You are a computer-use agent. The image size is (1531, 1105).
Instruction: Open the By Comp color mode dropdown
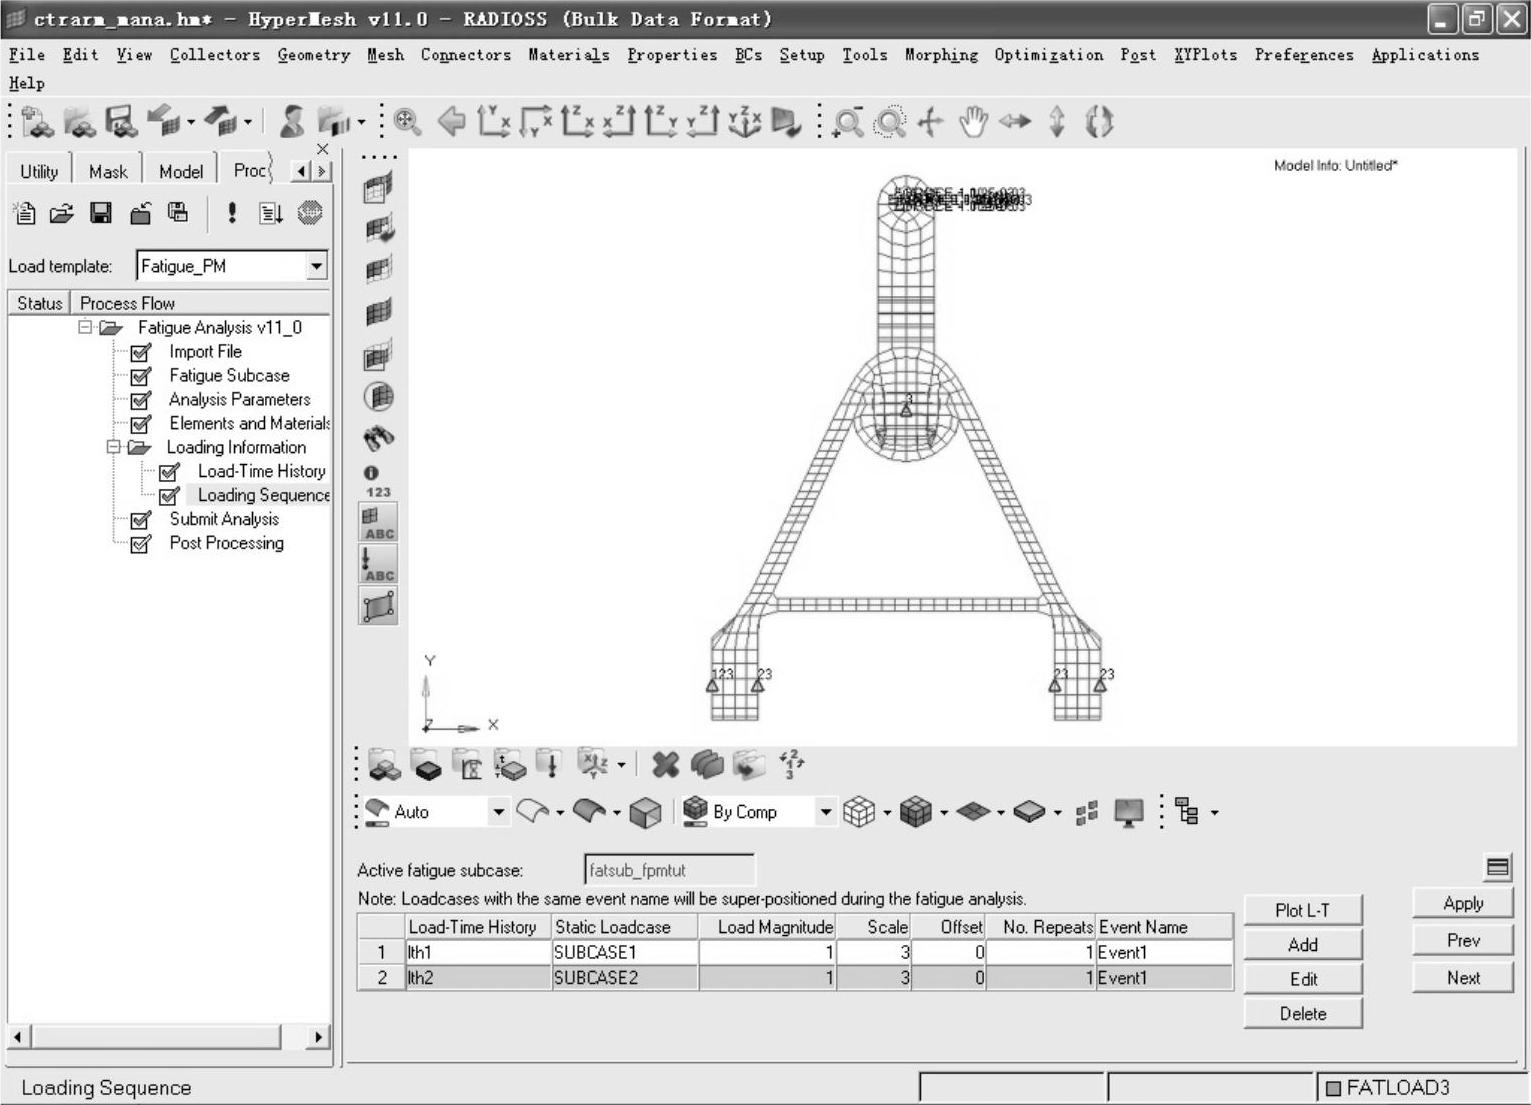(825, 812)
